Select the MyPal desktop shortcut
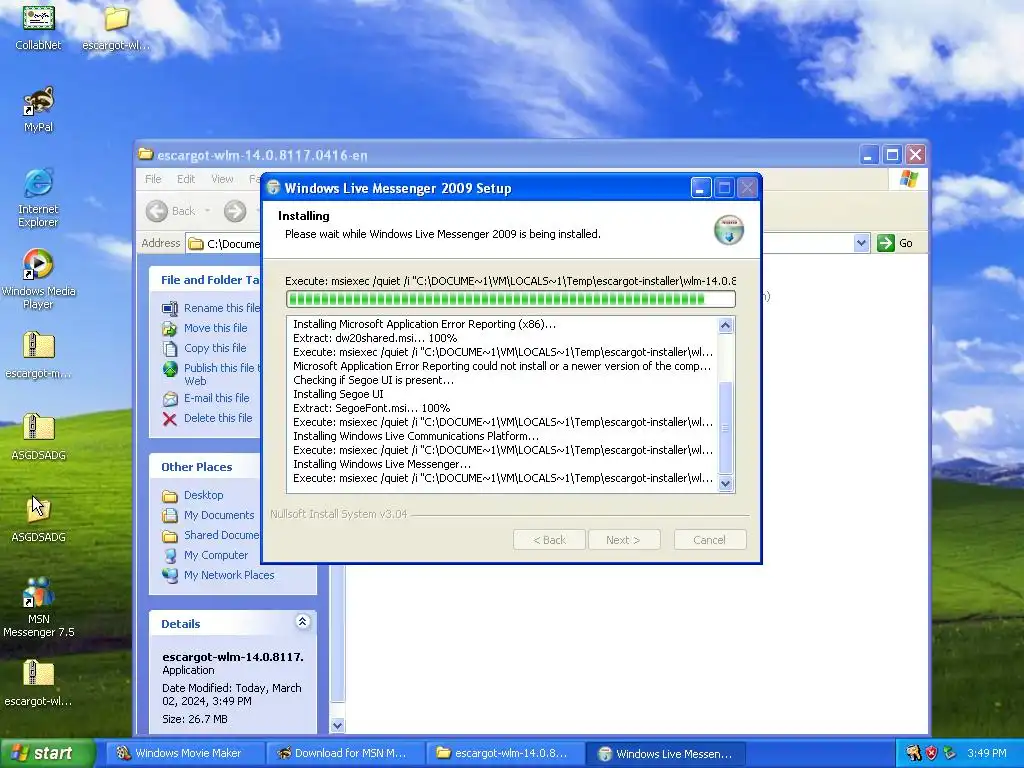Image resolution: width=1024 pixels, height=768 pixels. point(38,110)
